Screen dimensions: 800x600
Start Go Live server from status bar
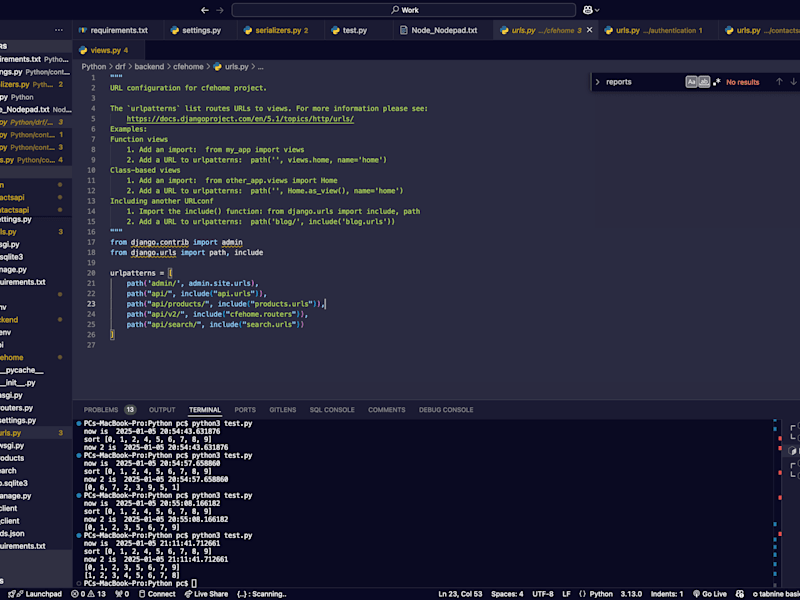coord(709,594)
